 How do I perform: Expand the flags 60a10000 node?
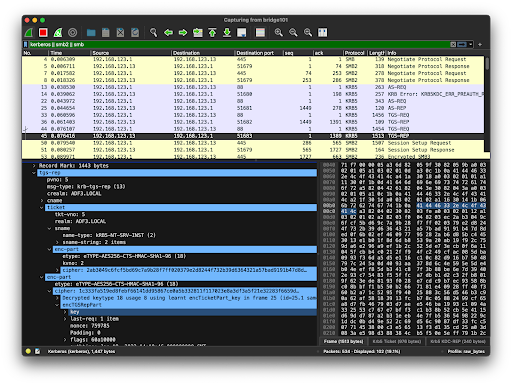pos(65,340)
